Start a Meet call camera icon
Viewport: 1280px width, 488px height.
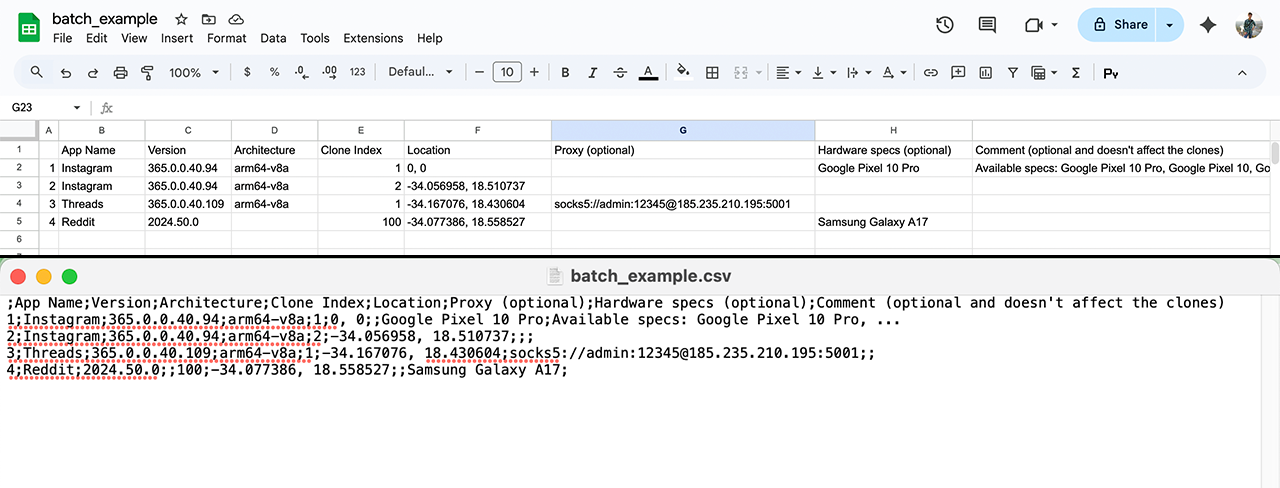pyautogui.click(x=1033, y=25)
